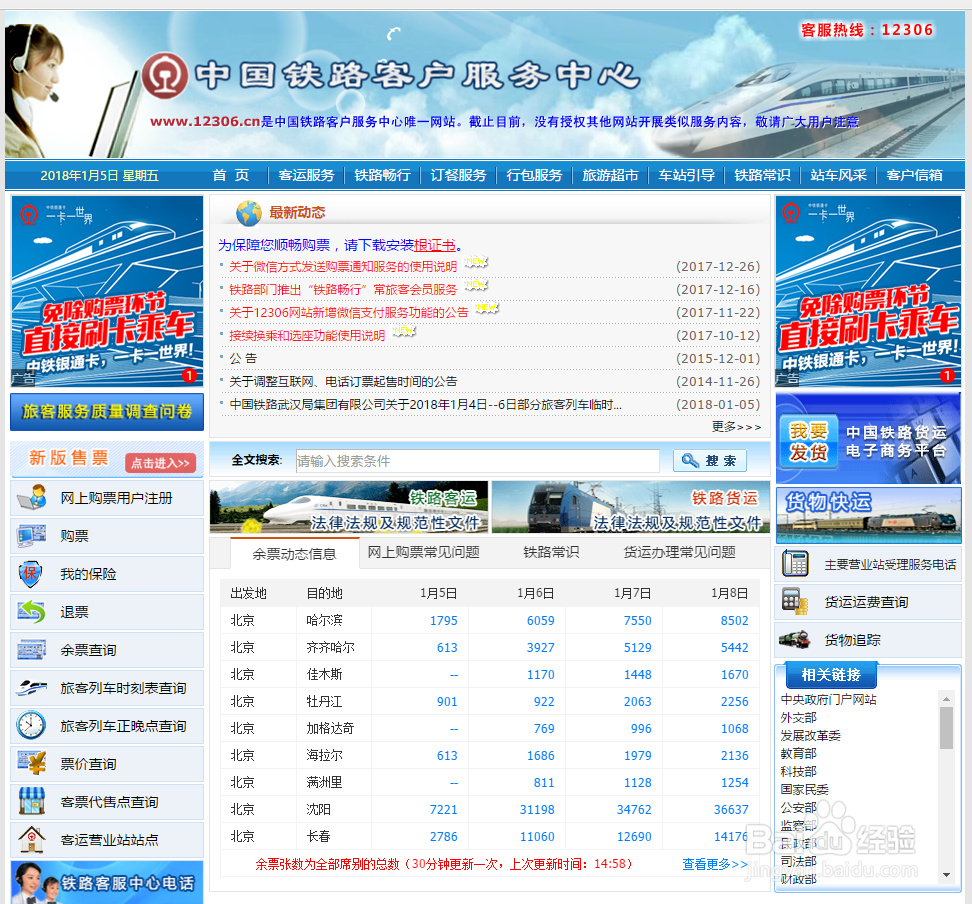Click the globe icon next to 最新动态

(x=249, y=213)
